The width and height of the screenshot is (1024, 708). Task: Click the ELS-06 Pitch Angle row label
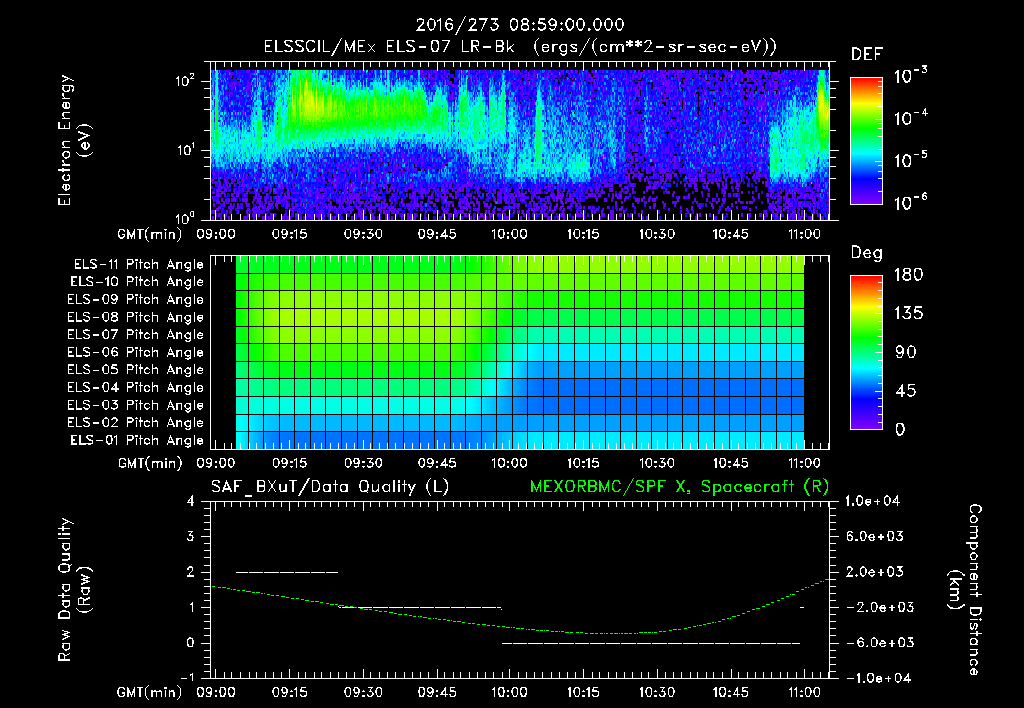pos(136,352)
